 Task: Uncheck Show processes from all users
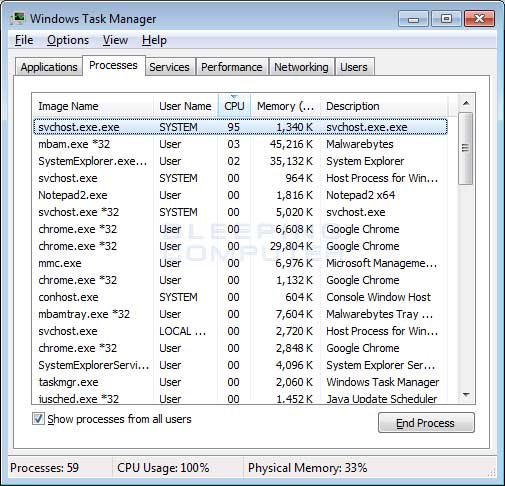pos(38,419)
